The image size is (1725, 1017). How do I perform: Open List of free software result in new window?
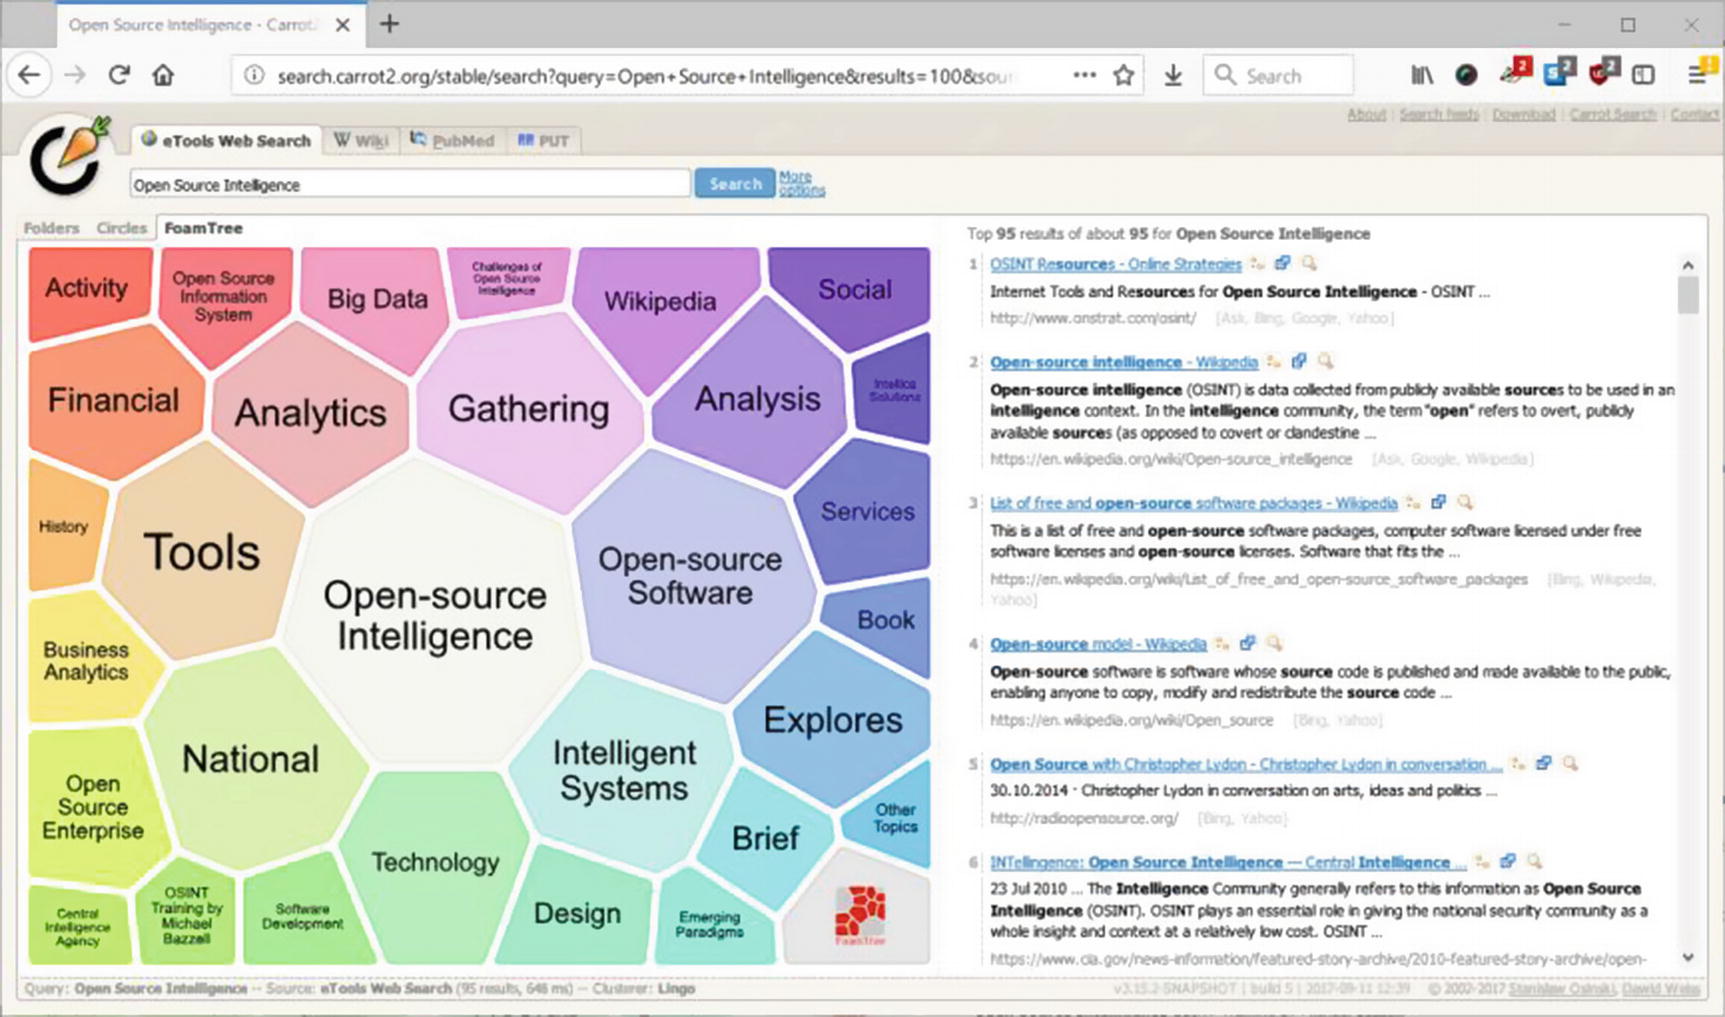click(1438, 502)
